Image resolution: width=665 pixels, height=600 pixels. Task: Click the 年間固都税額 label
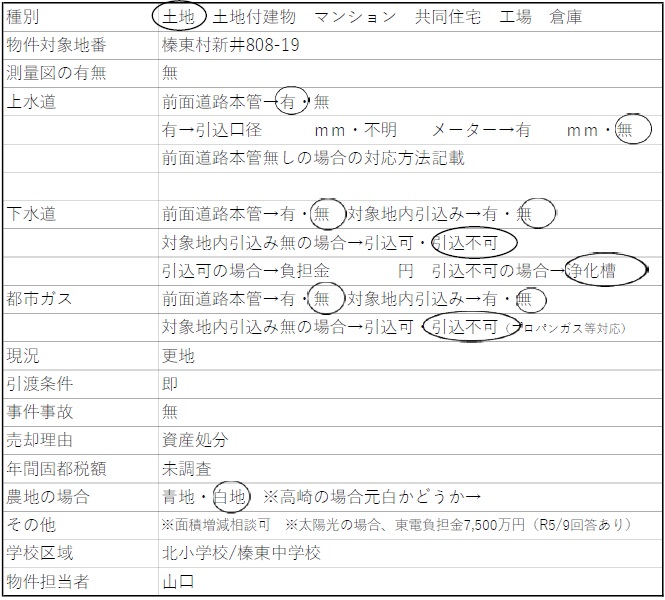pos(56,469)
